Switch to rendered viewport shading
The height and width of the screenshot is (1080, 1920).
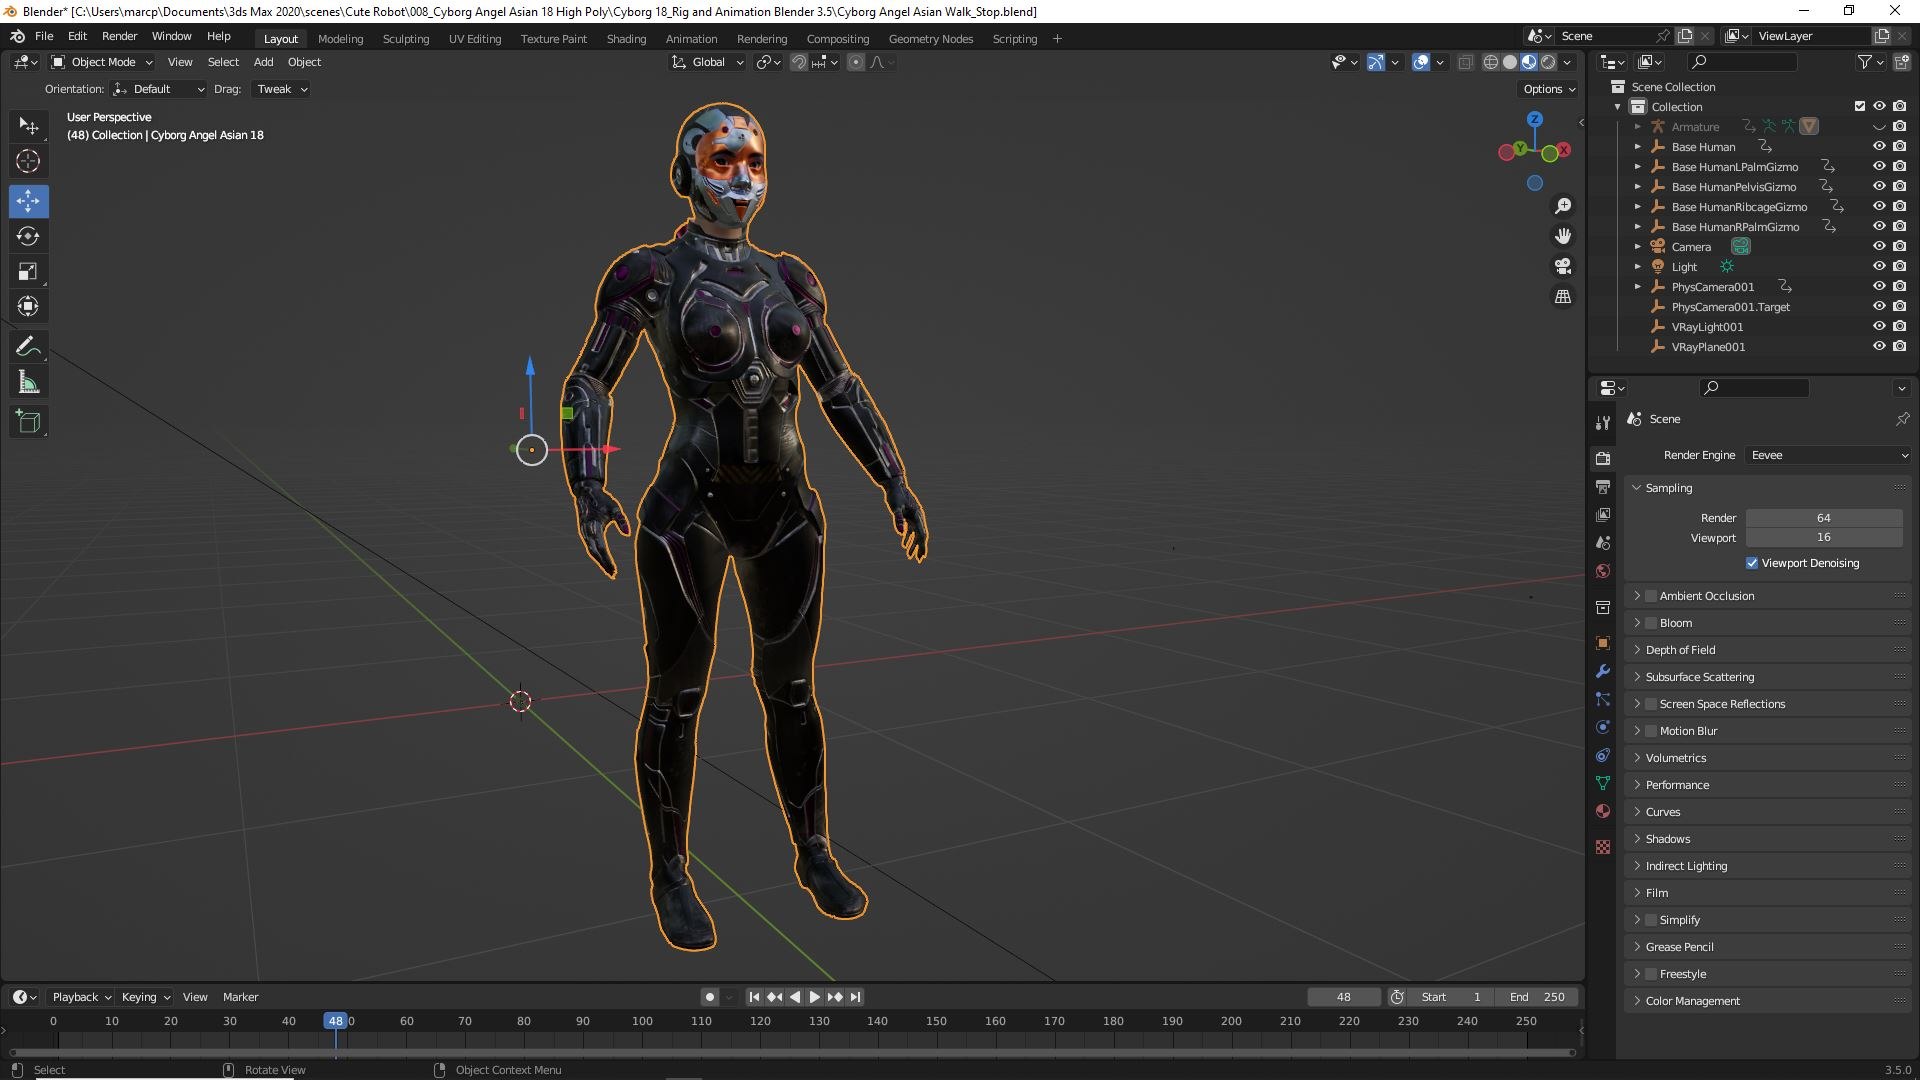click(1548, 62)
